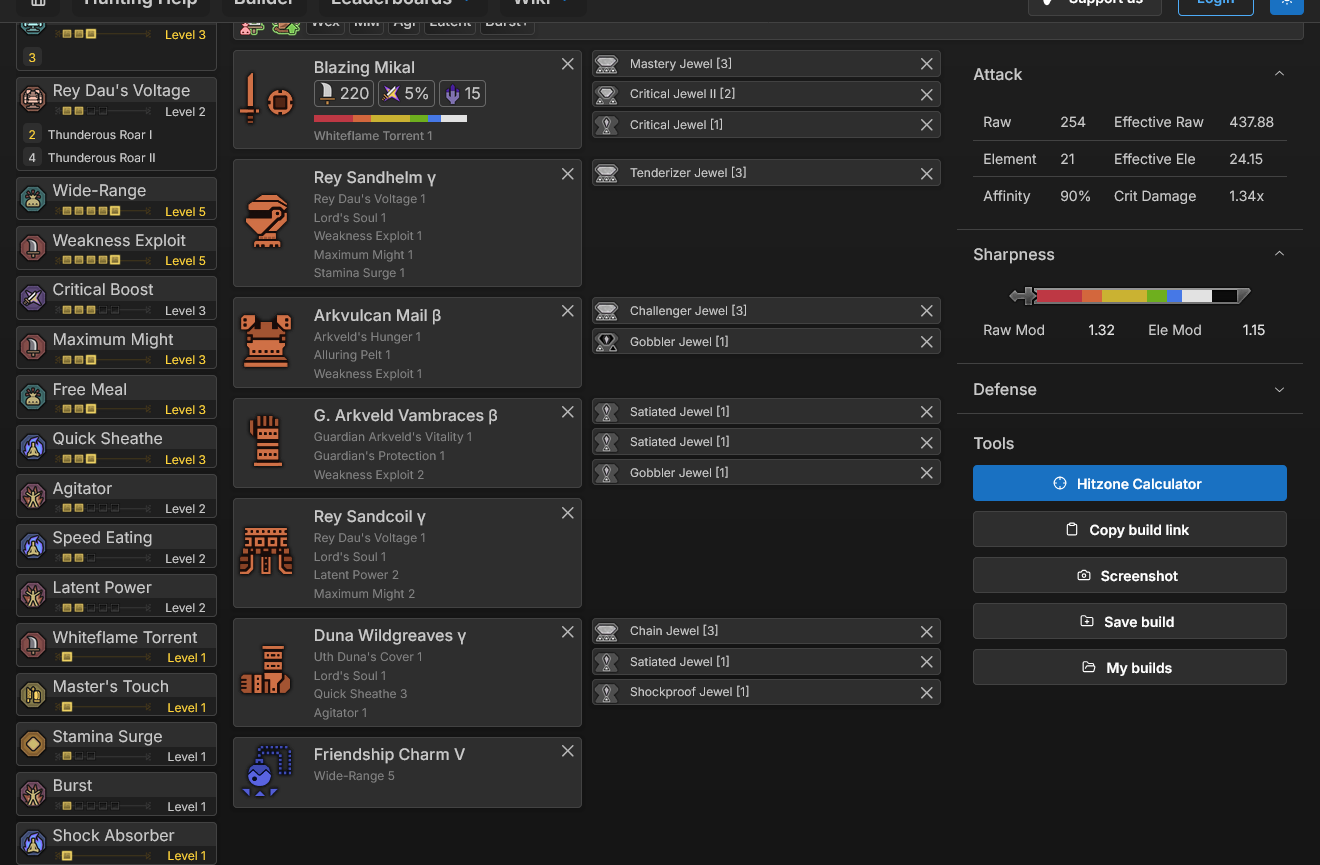Click the Maximum Might skill icon
This screenshot has width=1320, height=865.
pos(33,347)
